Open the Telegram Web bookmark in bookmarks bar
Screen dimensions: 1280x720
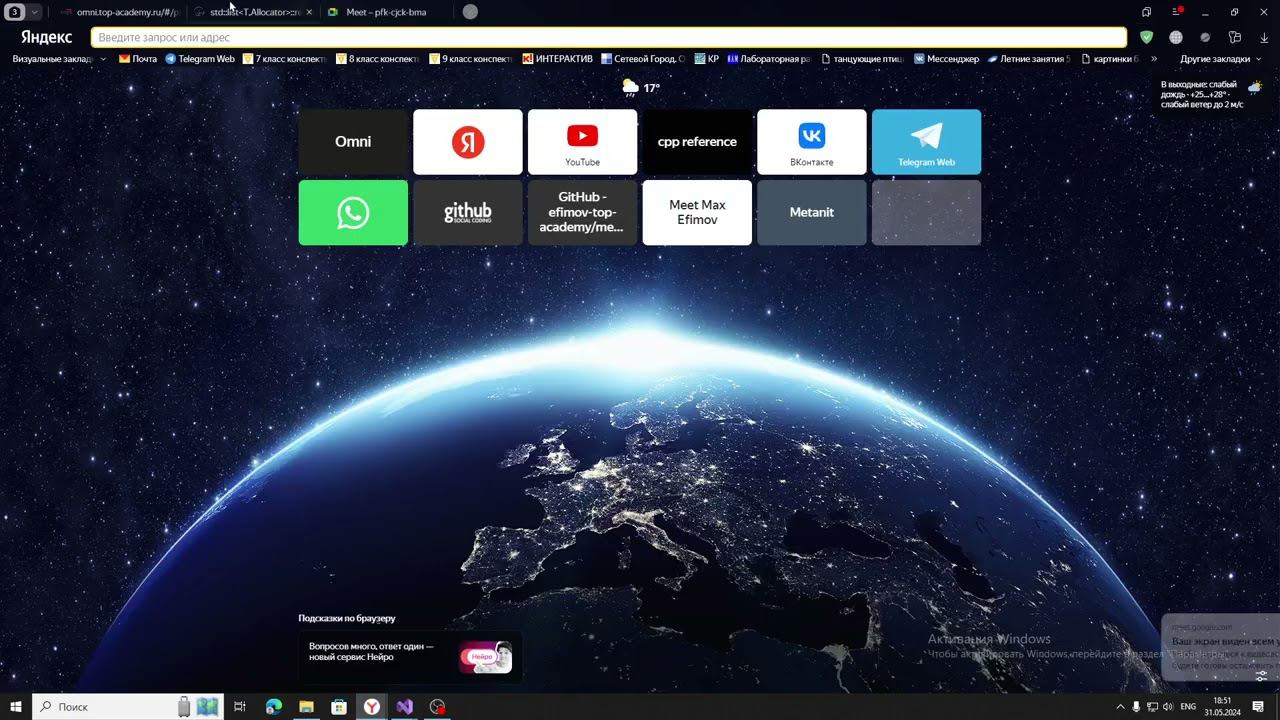click(200, 59)
